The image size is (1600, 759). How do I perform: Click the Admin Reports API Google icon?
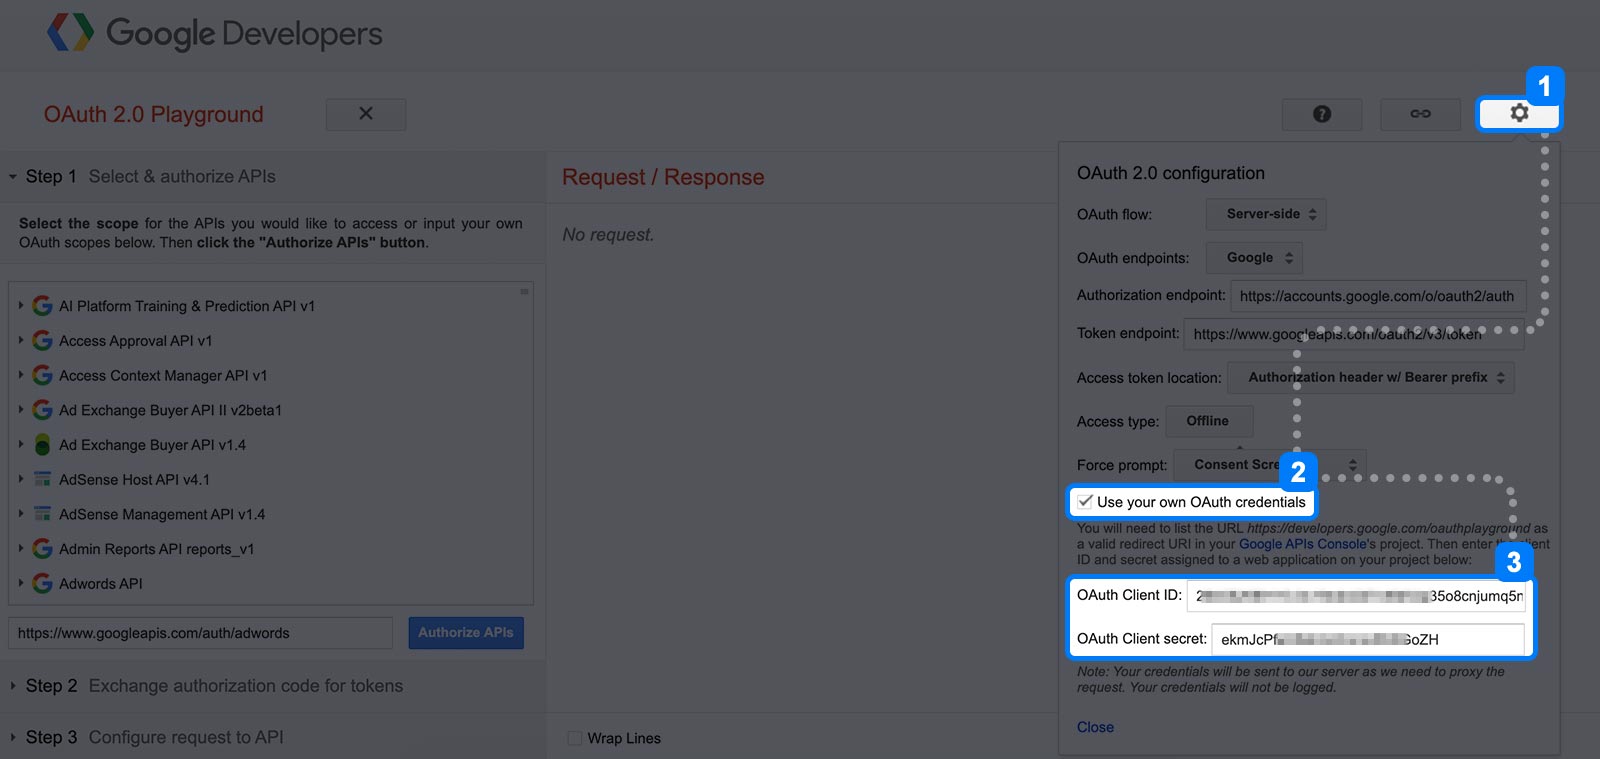(42, 549)
